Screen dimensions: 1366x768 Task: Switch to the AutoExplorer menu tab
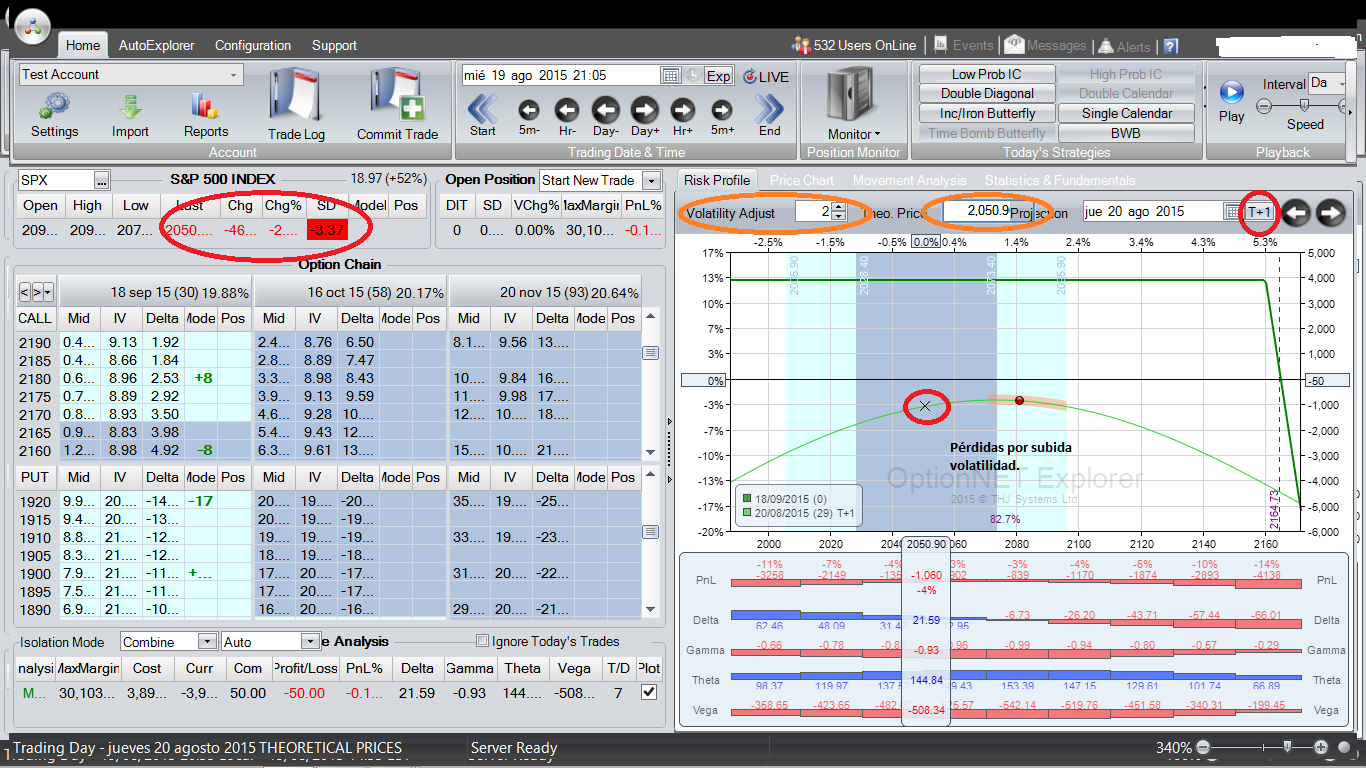[156, 45]
